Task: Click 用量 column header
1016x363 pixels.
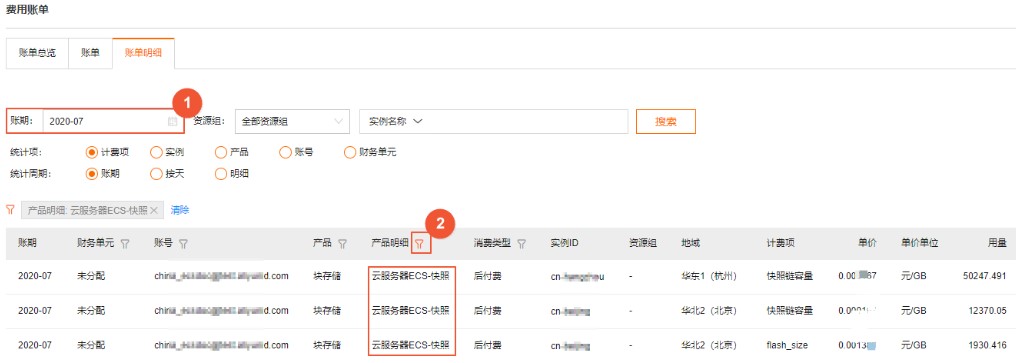Action: click(997, 244)
